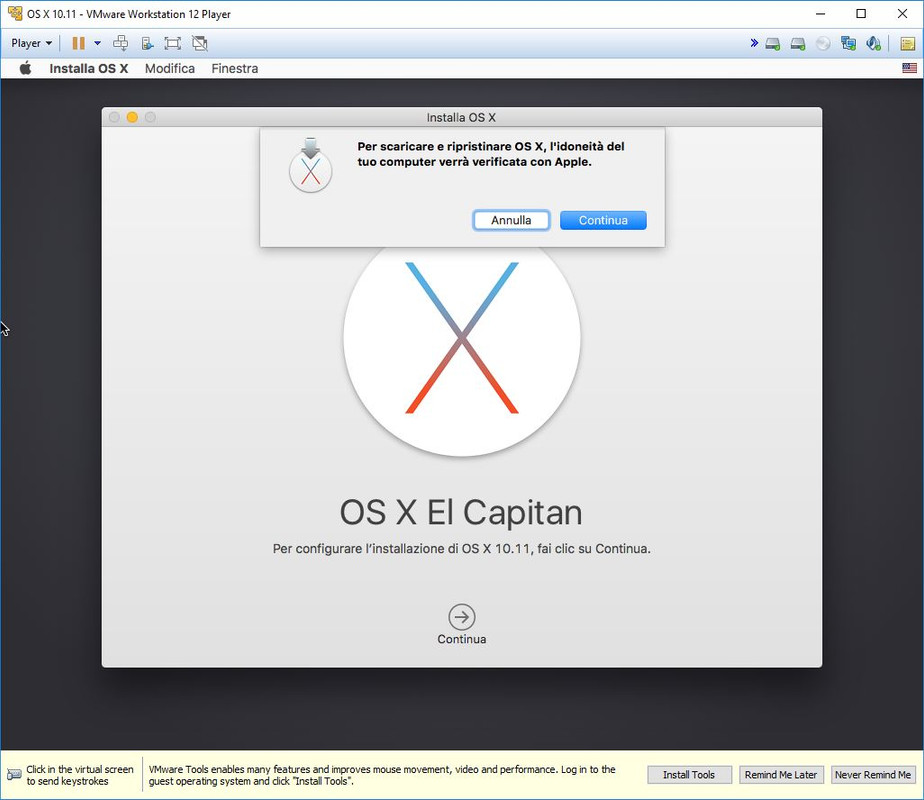Click the sound card device icon
Screen dimensions: 924x800
click(x=873, y=44)
